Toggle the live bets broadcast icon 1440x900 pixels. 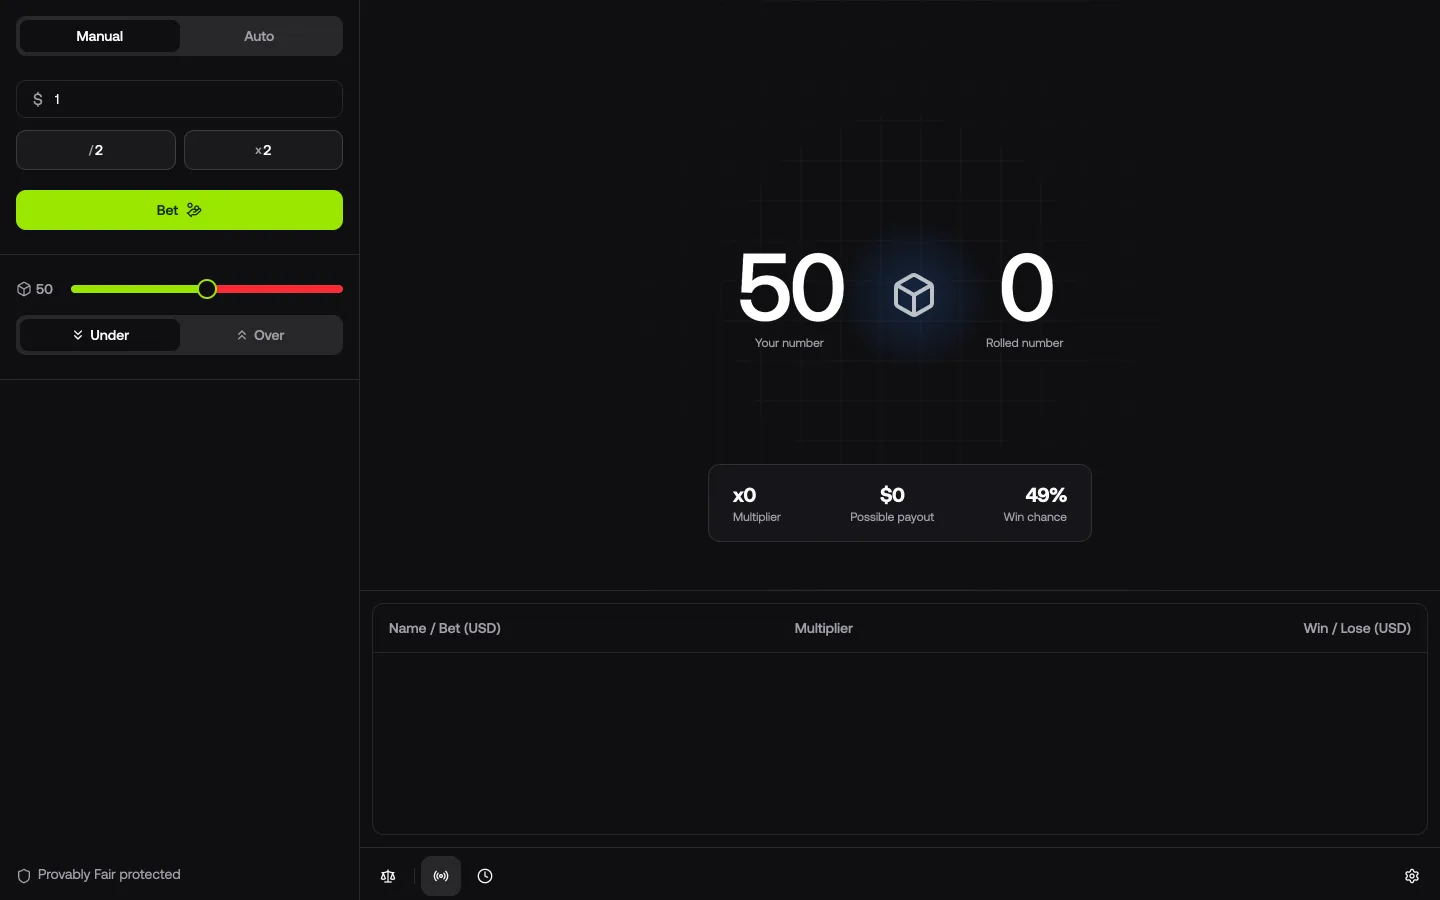click(441, 876)
